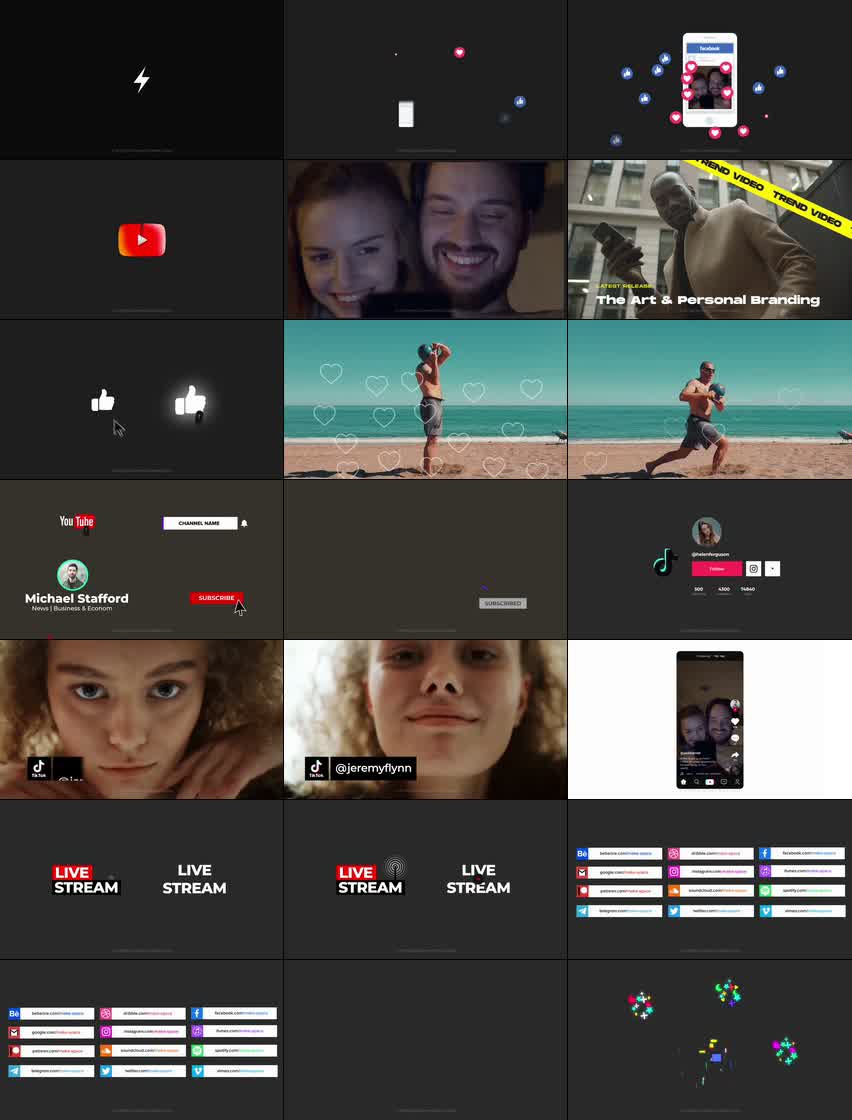Click the facebook.com link in the lower social links frame
The width and height of the screenshot is (852, 1120).
point(240,1014)
